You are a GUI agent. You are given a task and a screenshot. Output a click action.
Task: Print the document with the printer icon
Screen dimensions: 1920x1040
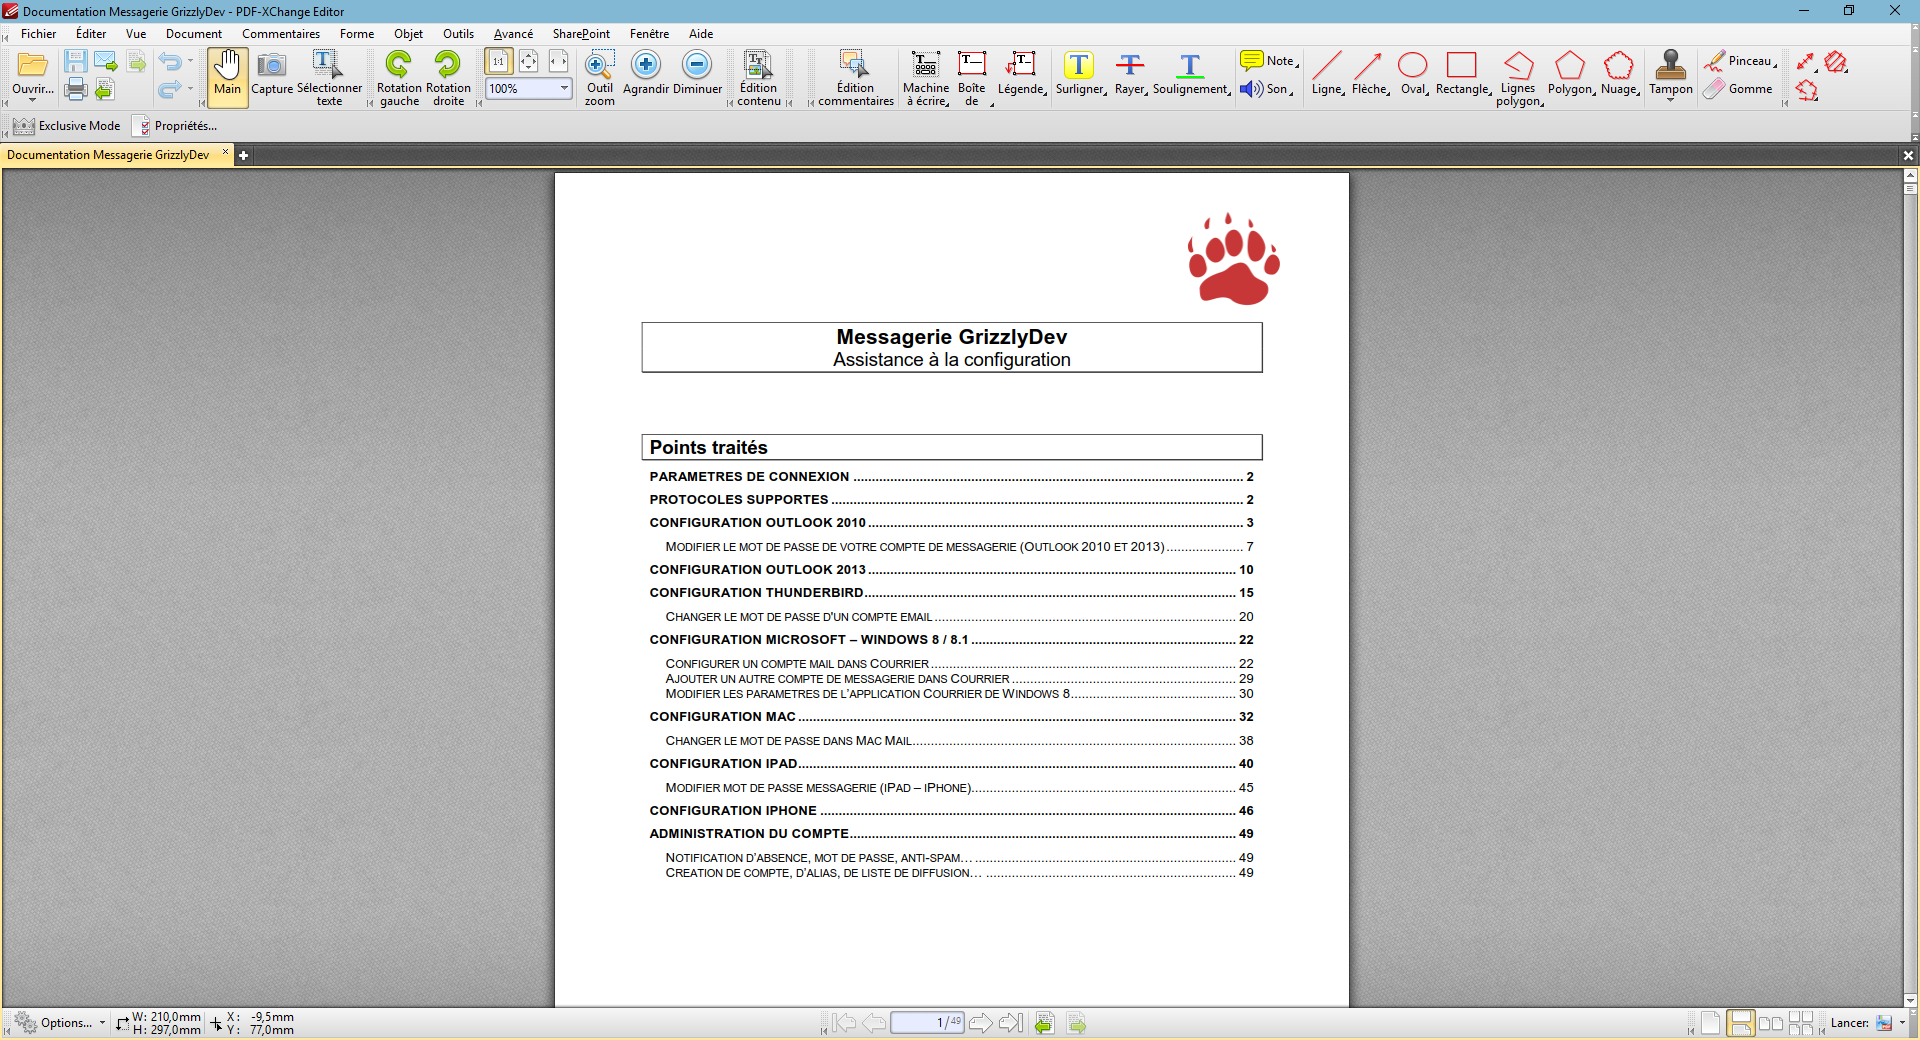[75, 90]
